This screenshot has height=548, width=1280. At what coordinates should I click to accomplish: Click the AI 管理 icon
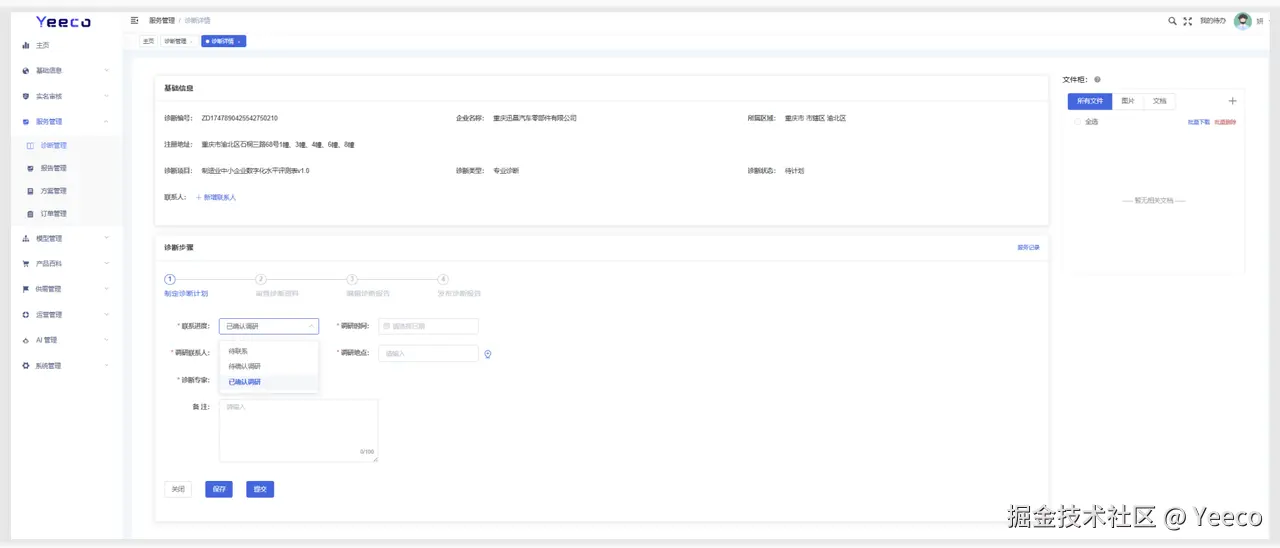pyautogui.click(x=26, y=340)
